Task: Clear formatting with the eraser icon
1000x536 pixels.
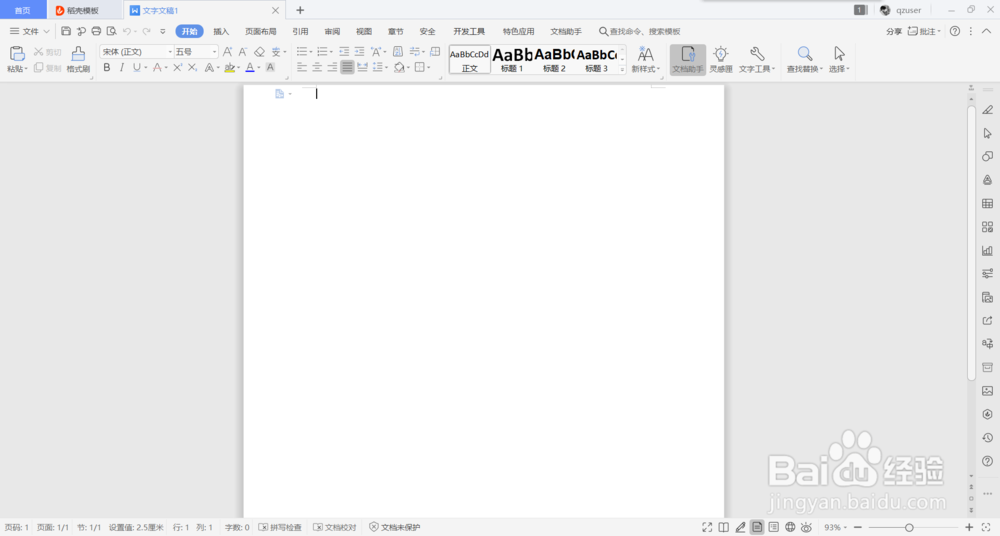Action: coord(259,52)
